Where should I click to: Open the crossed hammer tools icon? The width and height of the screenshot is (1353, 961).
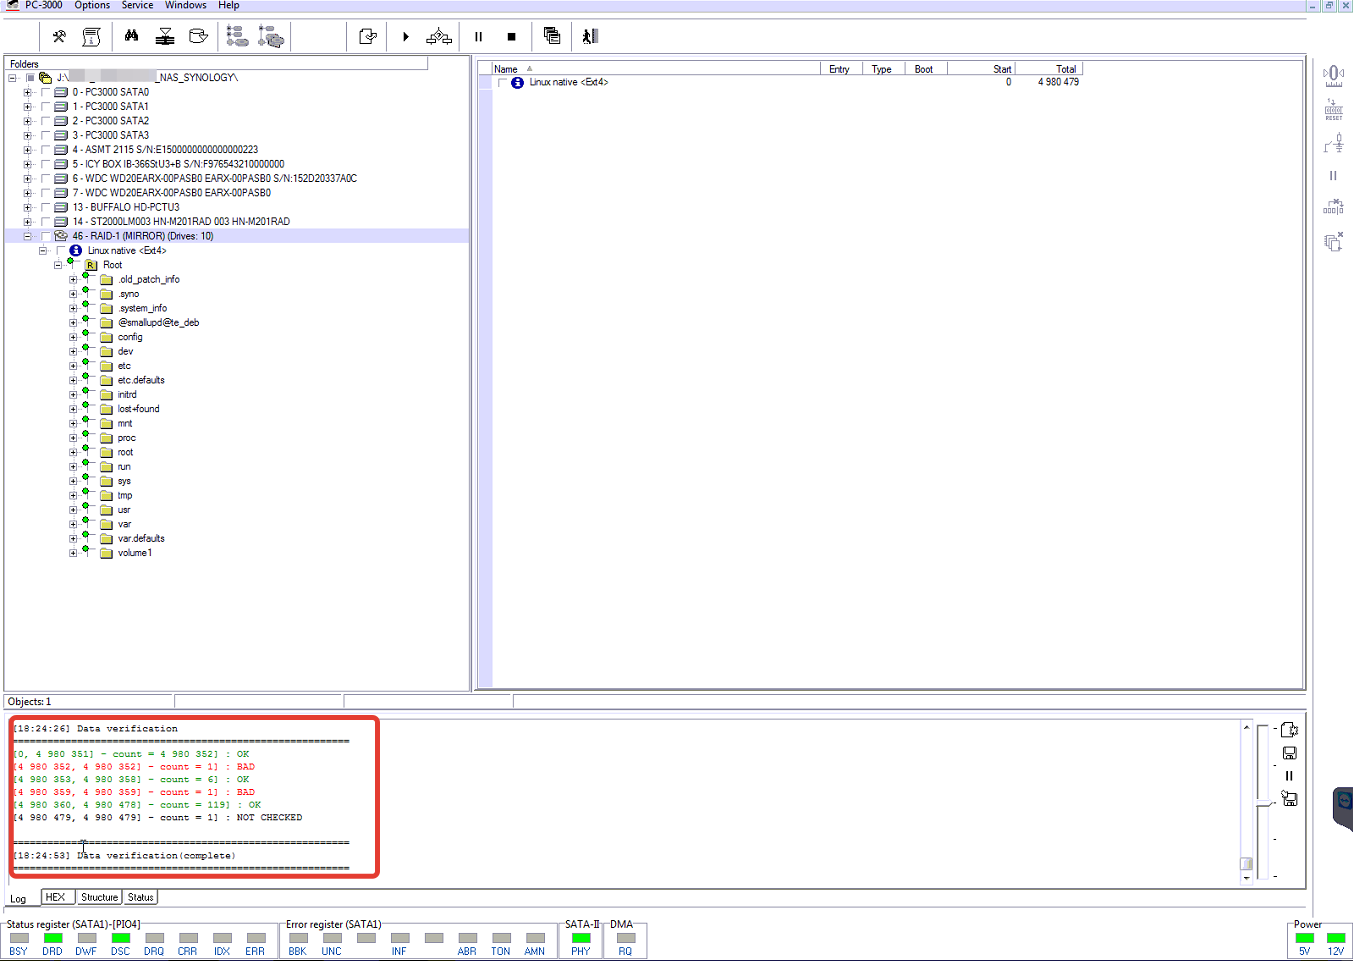tap(59, 37)
